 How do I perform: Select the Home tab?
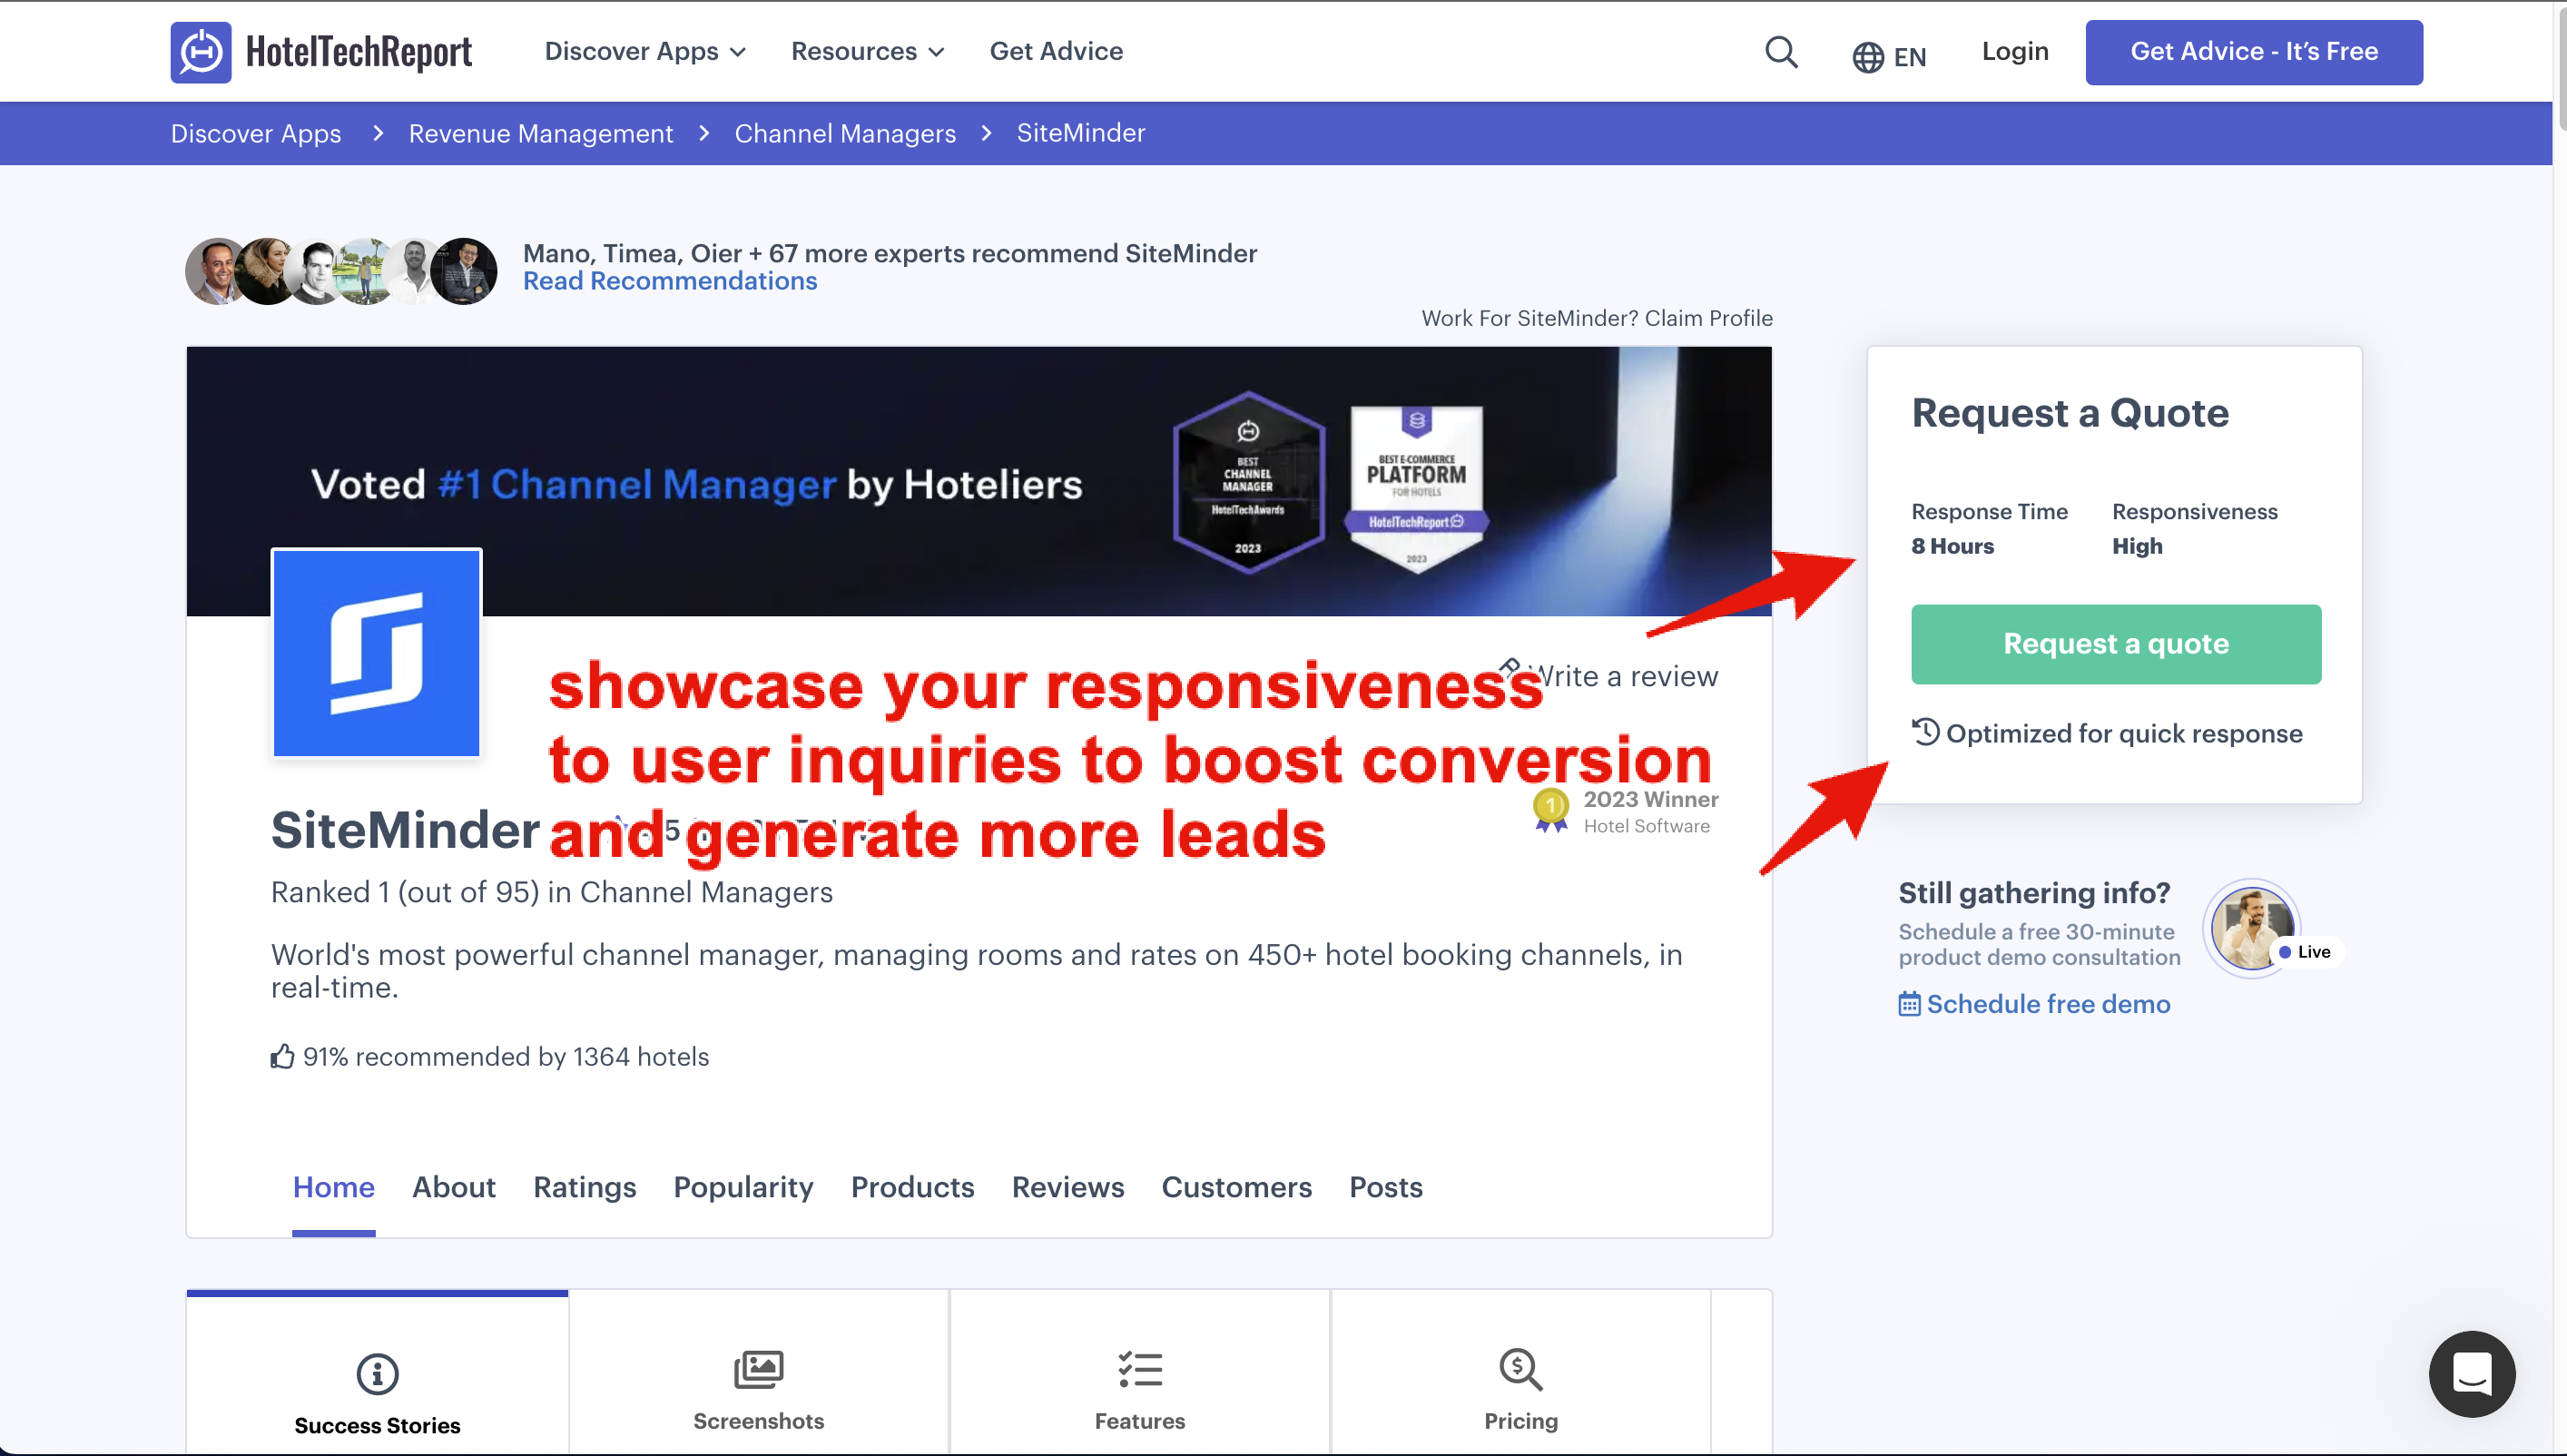point(334,1186)
